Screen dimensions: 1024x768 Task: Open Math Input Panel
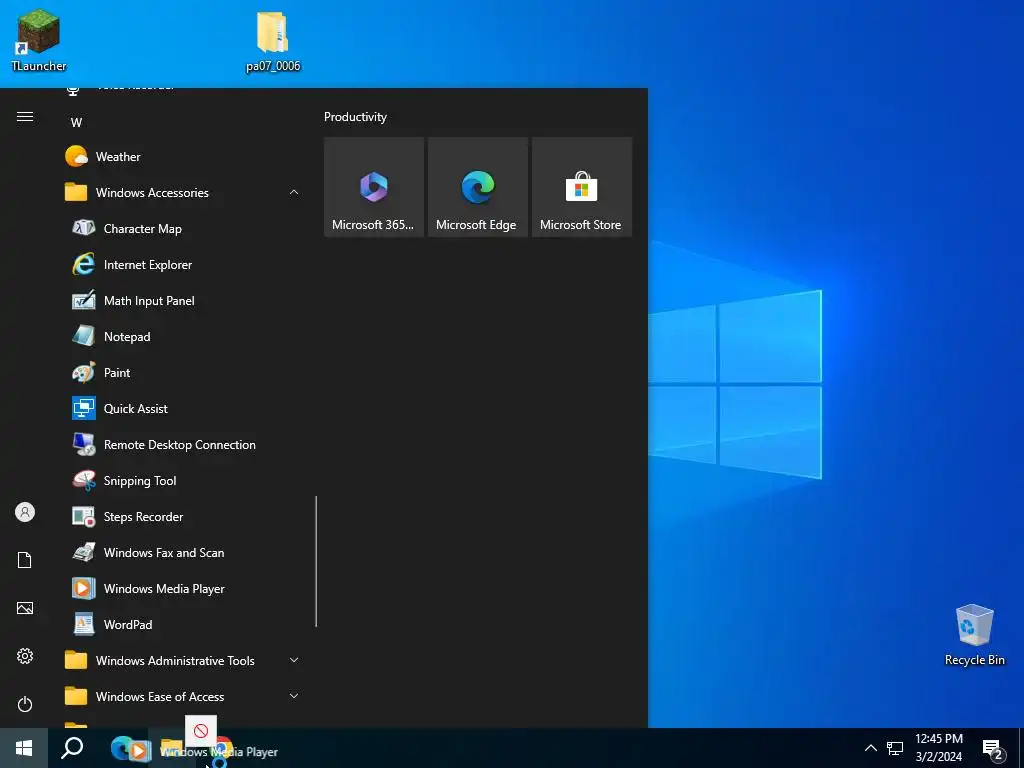(182, 300)
